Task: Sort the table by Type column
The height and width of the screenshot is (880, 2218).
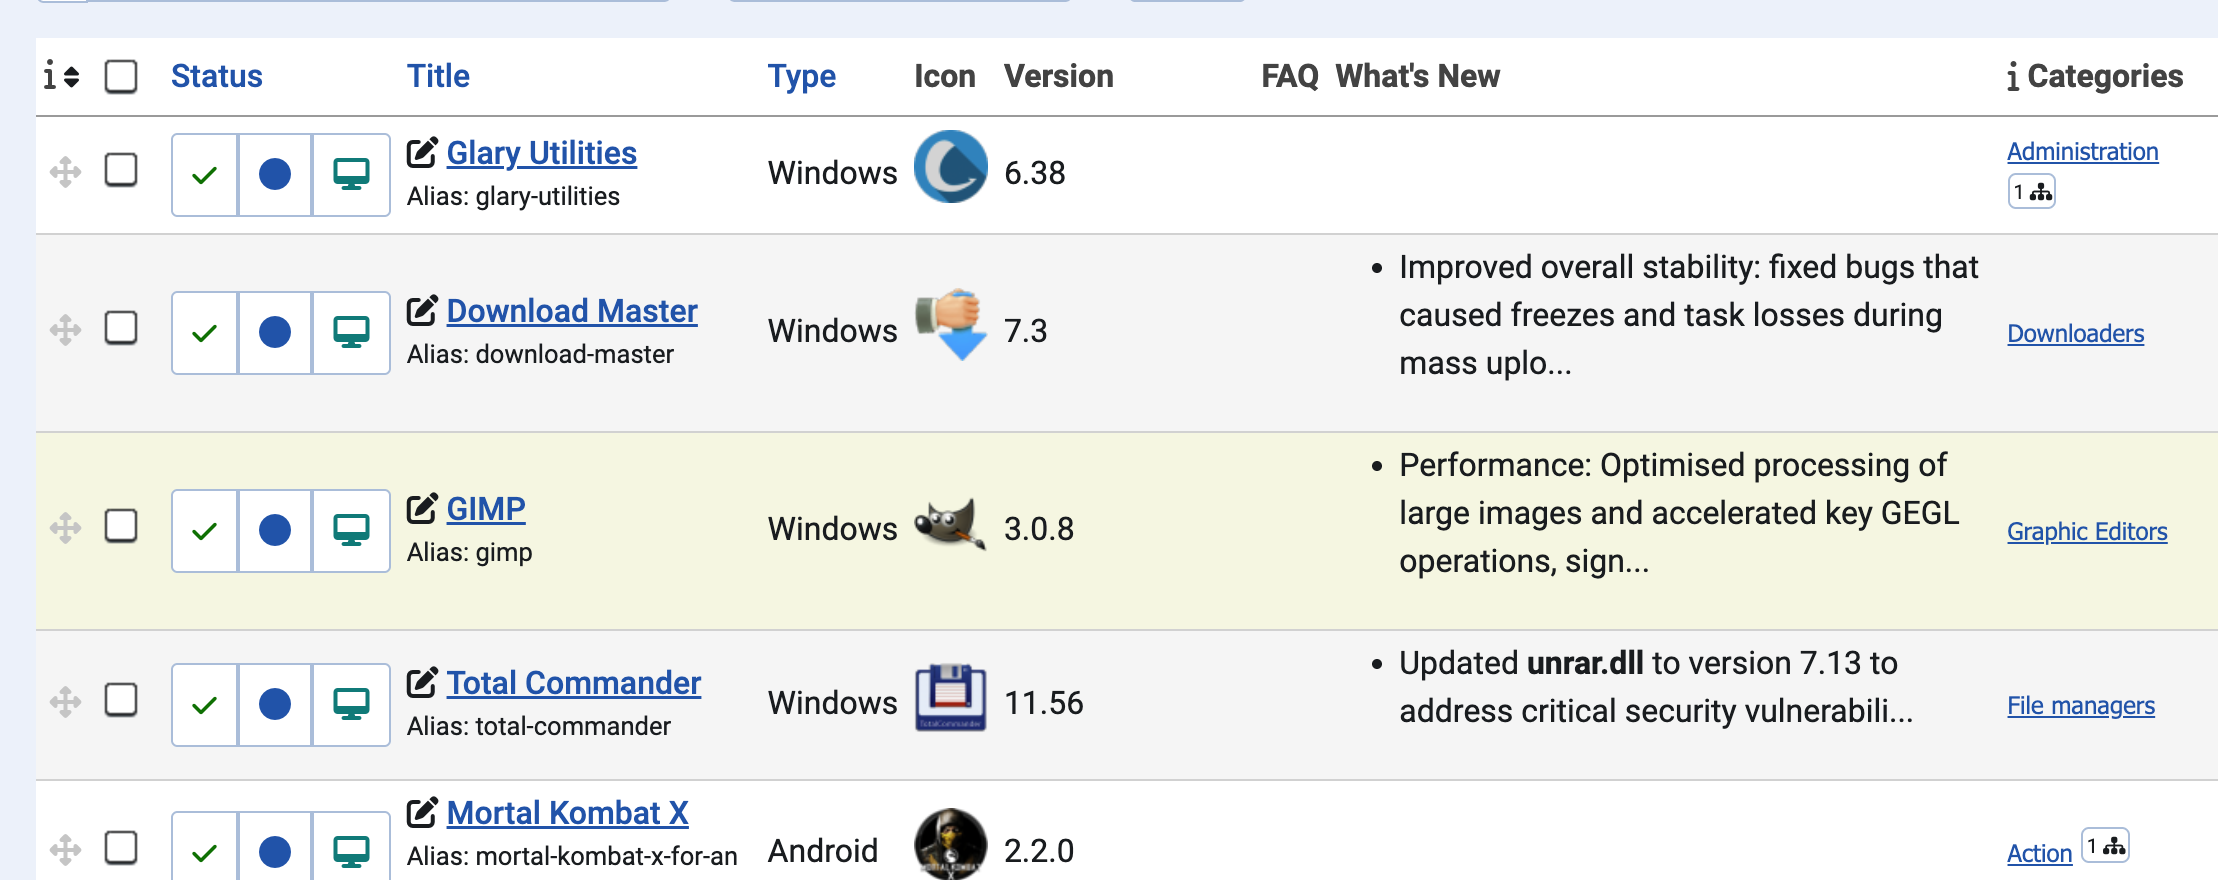Action: (x=801, y=76)
